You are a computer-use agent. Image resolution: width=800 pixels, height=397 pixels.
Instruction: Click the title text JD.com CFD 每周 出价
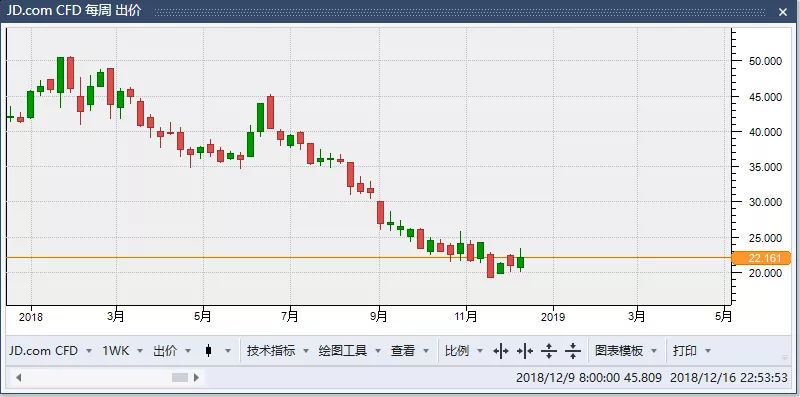click(x=74, y=10)
